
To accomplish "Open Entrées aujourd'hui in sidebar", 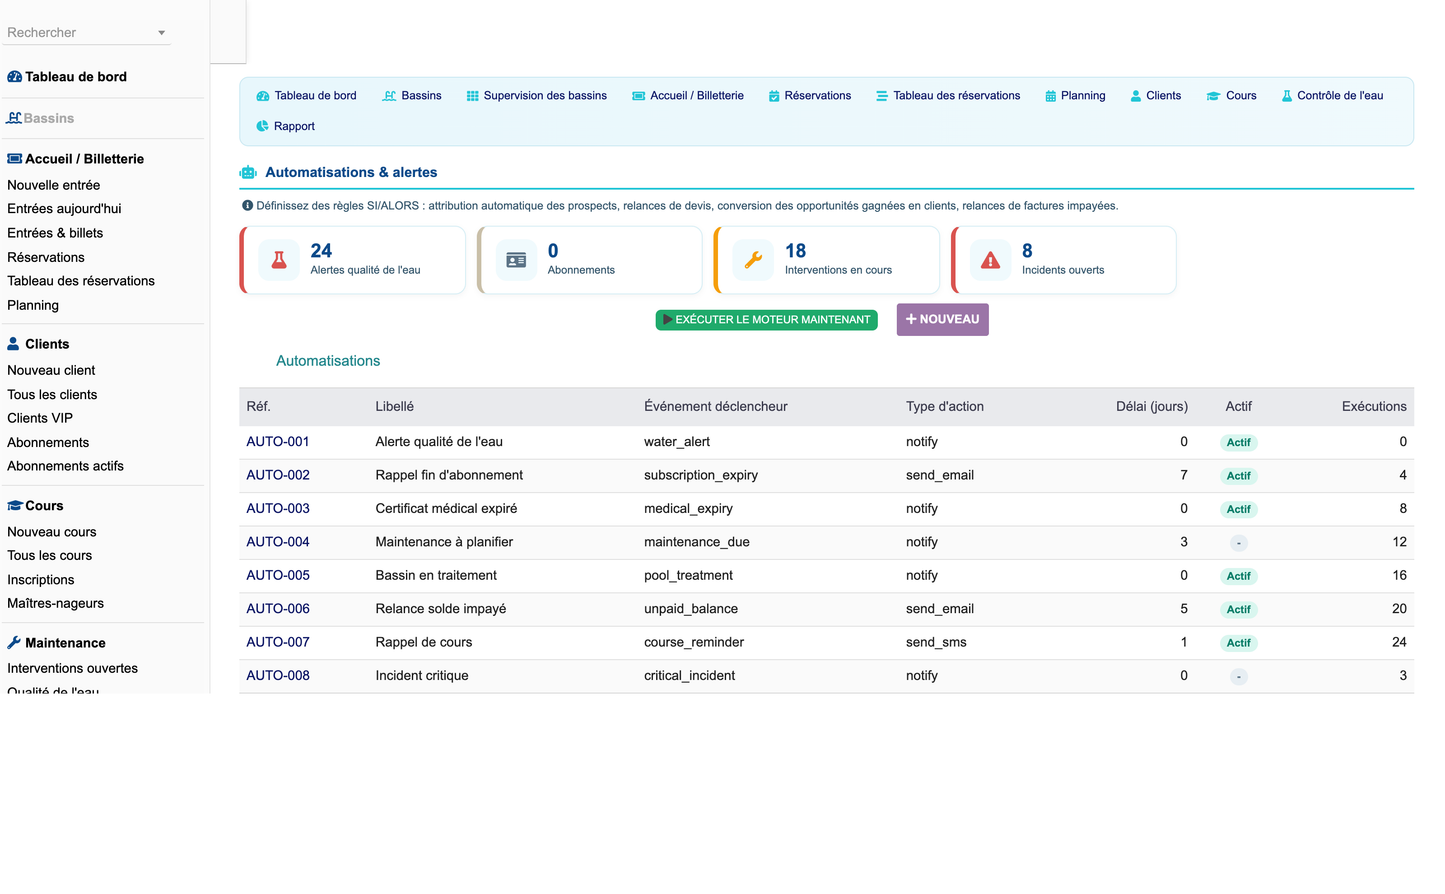I will tap(64, 209).
